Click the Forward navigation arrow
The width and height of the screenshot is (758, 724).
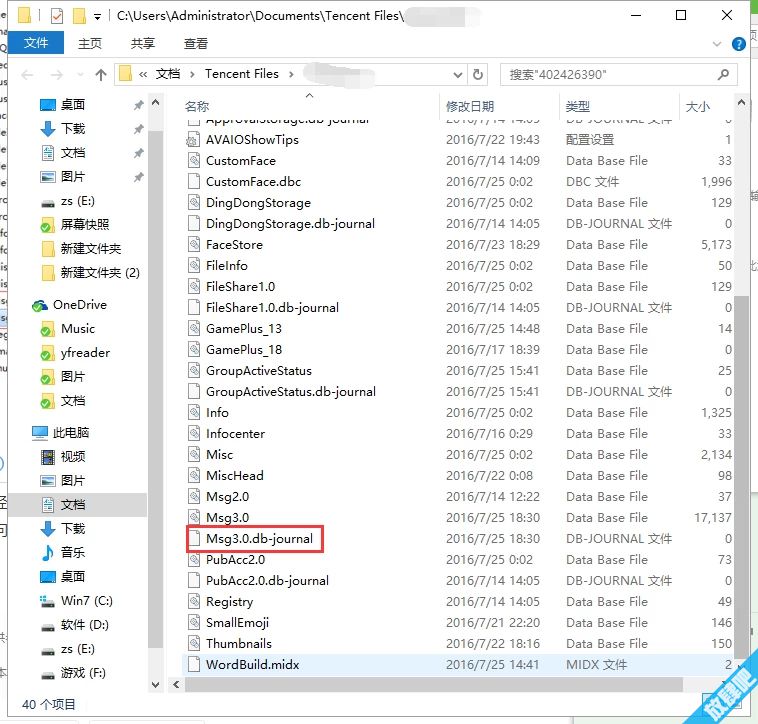(x=57, y=74)
